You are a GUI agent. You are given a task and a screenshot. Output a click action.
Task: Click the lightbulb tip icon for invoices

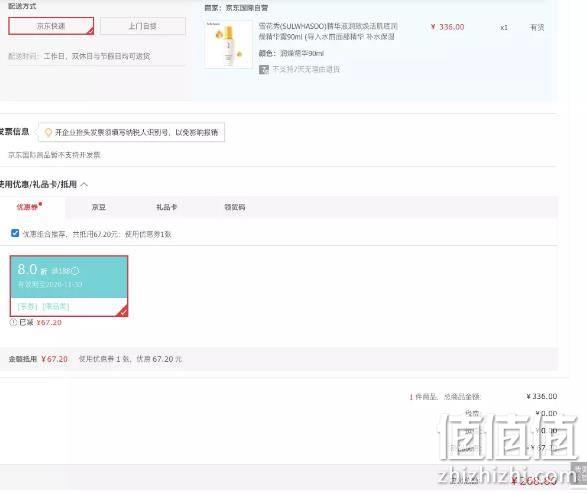click(x=48, y=133)
